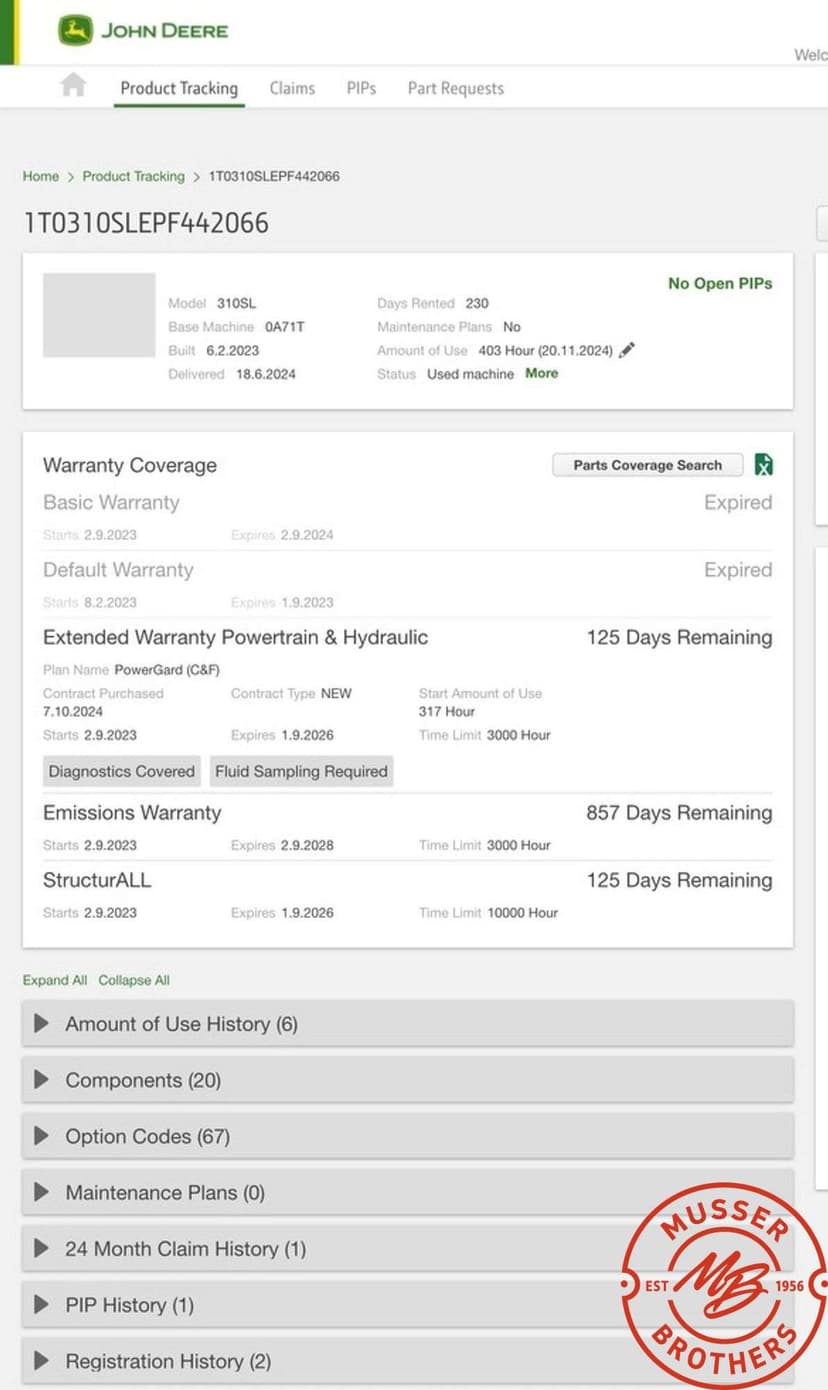Go to the Home icon in navigation
This screenshot has width=828, height=1390.
pyautogui.click(x=73, y=86)
